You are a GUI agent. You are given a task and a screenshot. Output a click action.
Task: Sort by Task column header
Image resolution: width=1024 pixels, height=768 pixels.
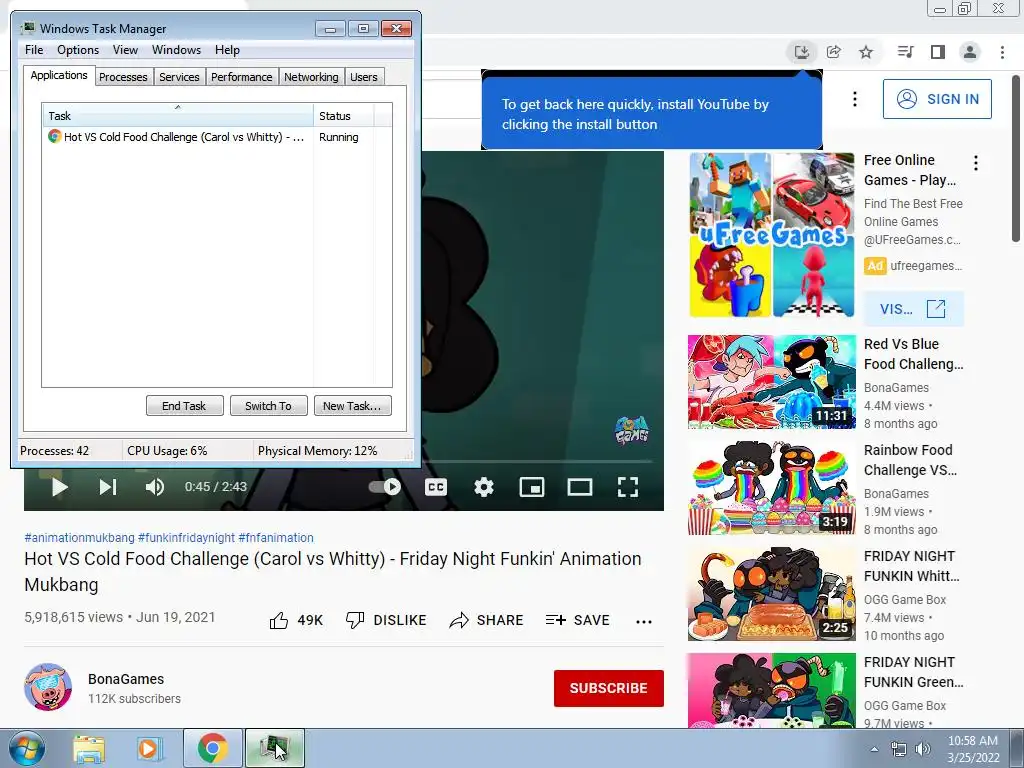click(178, 116)
